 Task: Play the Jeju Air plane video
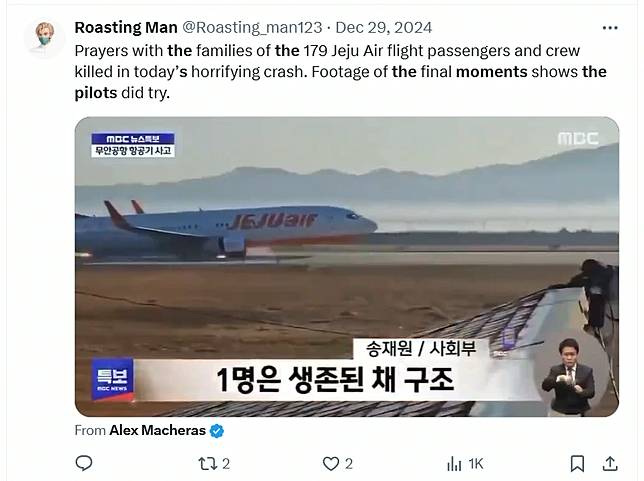point(347,267)
